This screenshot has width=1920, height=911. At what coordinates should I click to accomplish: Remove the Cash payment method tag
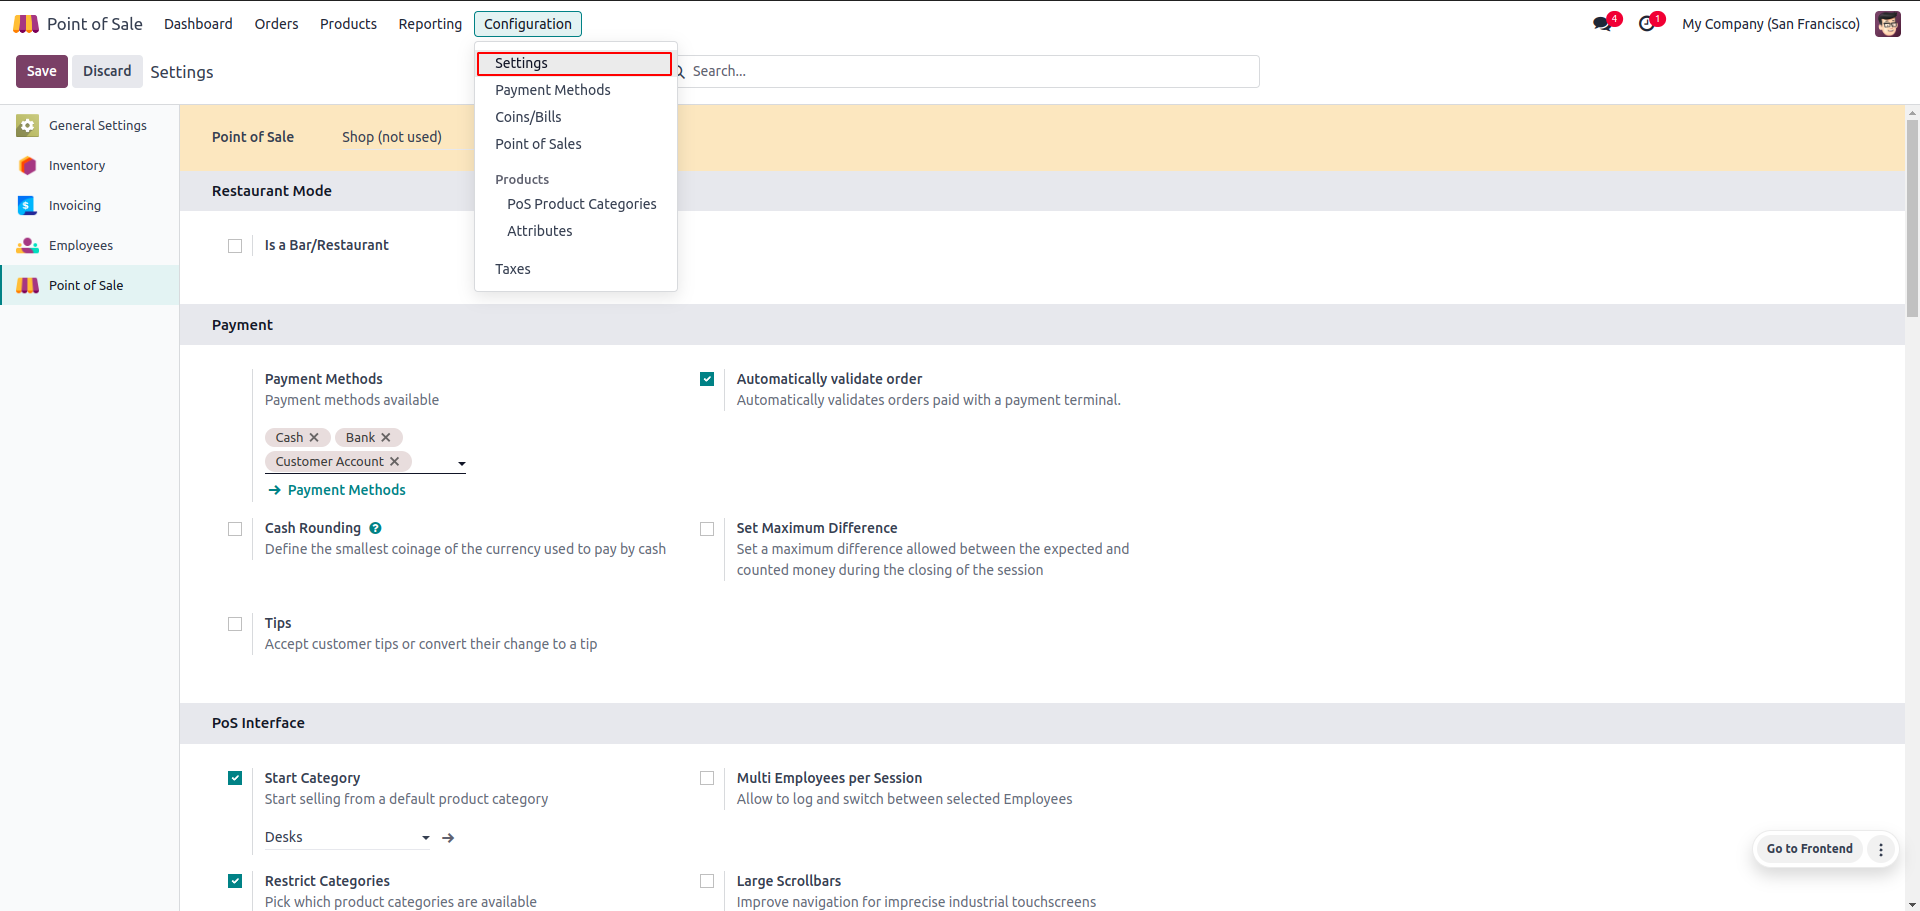(x=314, y=438)
